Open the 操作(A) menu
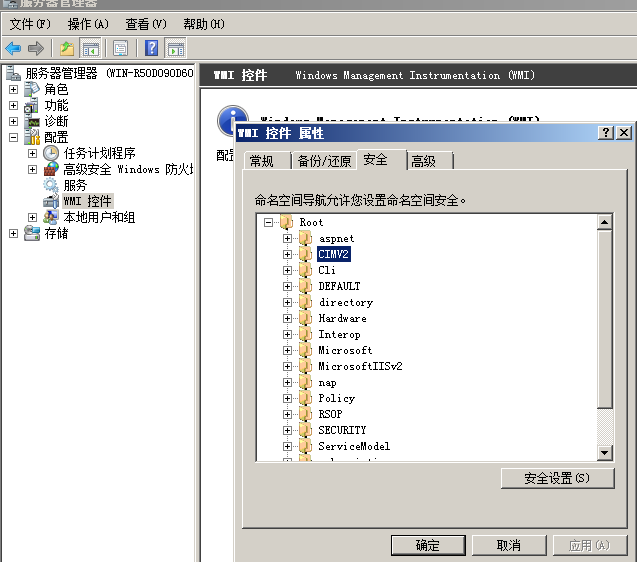 click(x=88, y=24)
